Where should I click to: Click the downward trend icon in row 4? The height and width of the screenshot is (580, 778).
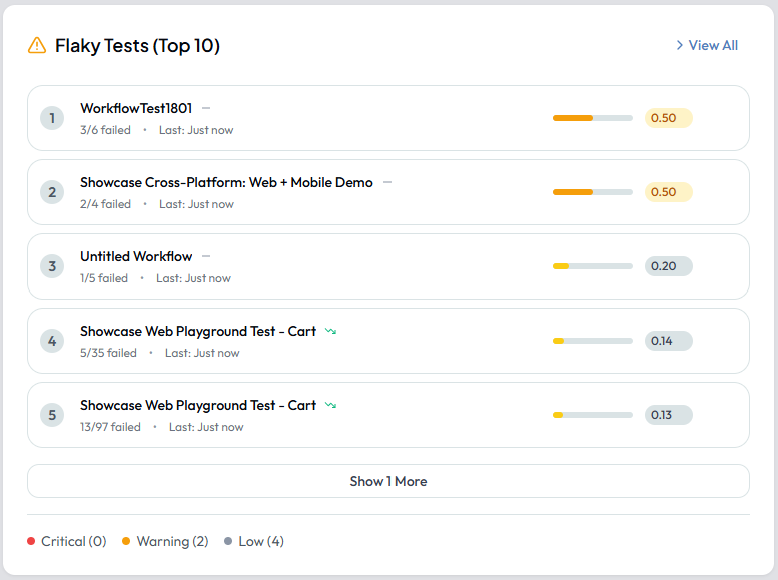330,331
